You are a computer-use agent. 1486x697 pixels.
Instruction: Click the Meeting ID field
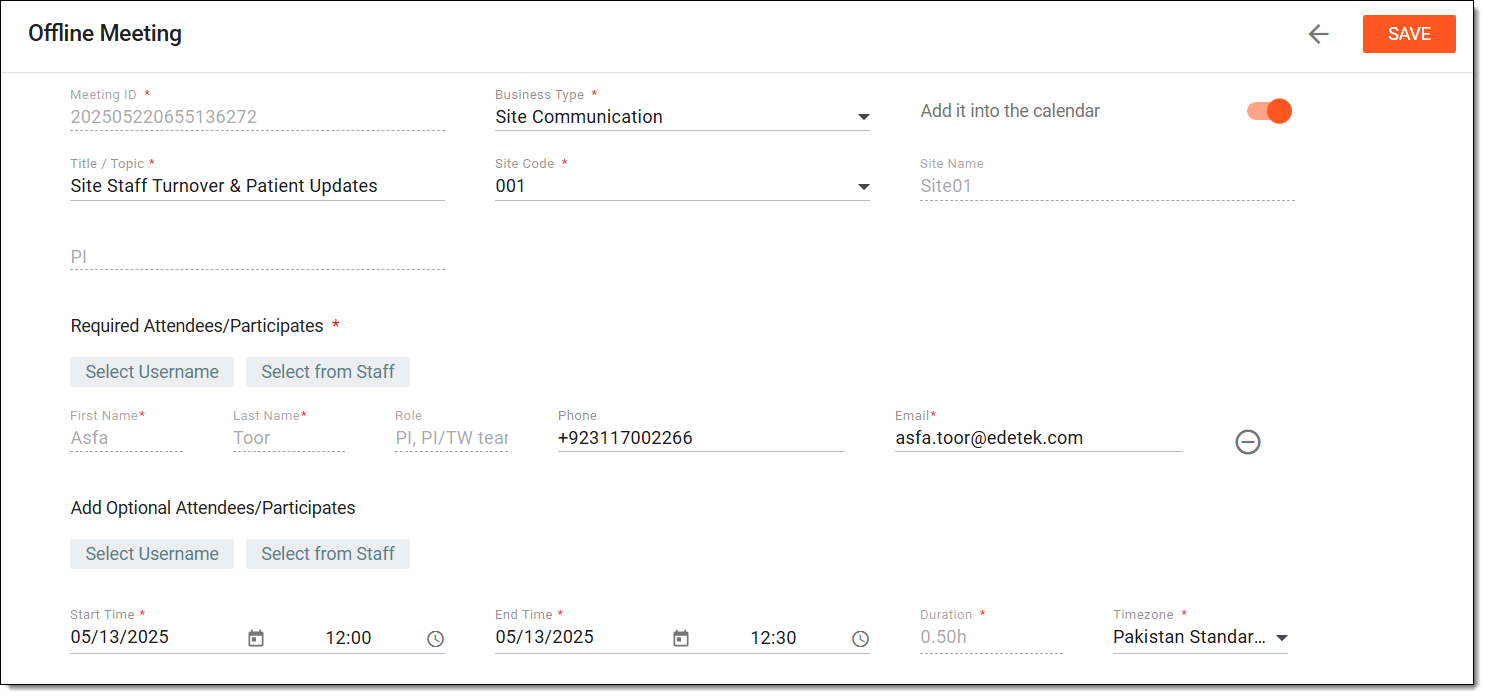[x=257, y=117]
